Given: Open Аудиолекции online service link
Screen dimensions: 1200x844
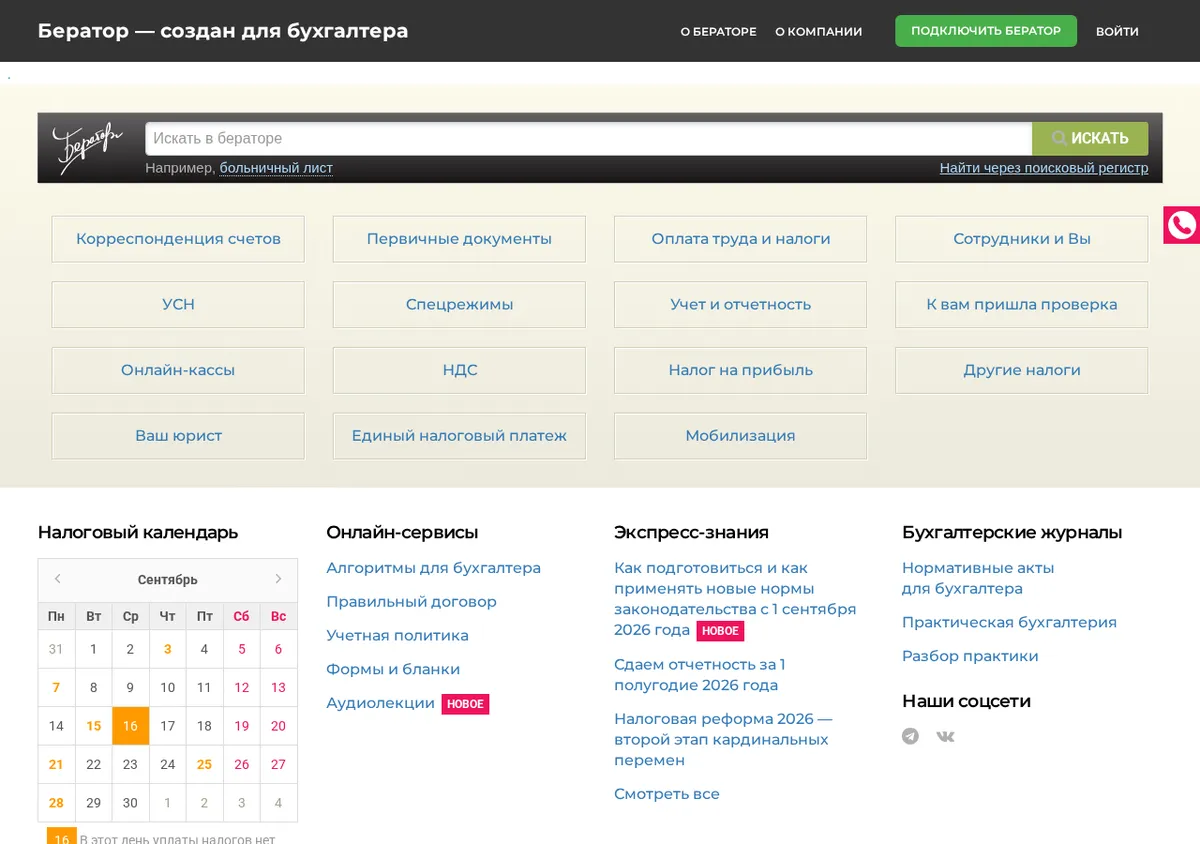Looking at the screenshot, I should point(380,703).
